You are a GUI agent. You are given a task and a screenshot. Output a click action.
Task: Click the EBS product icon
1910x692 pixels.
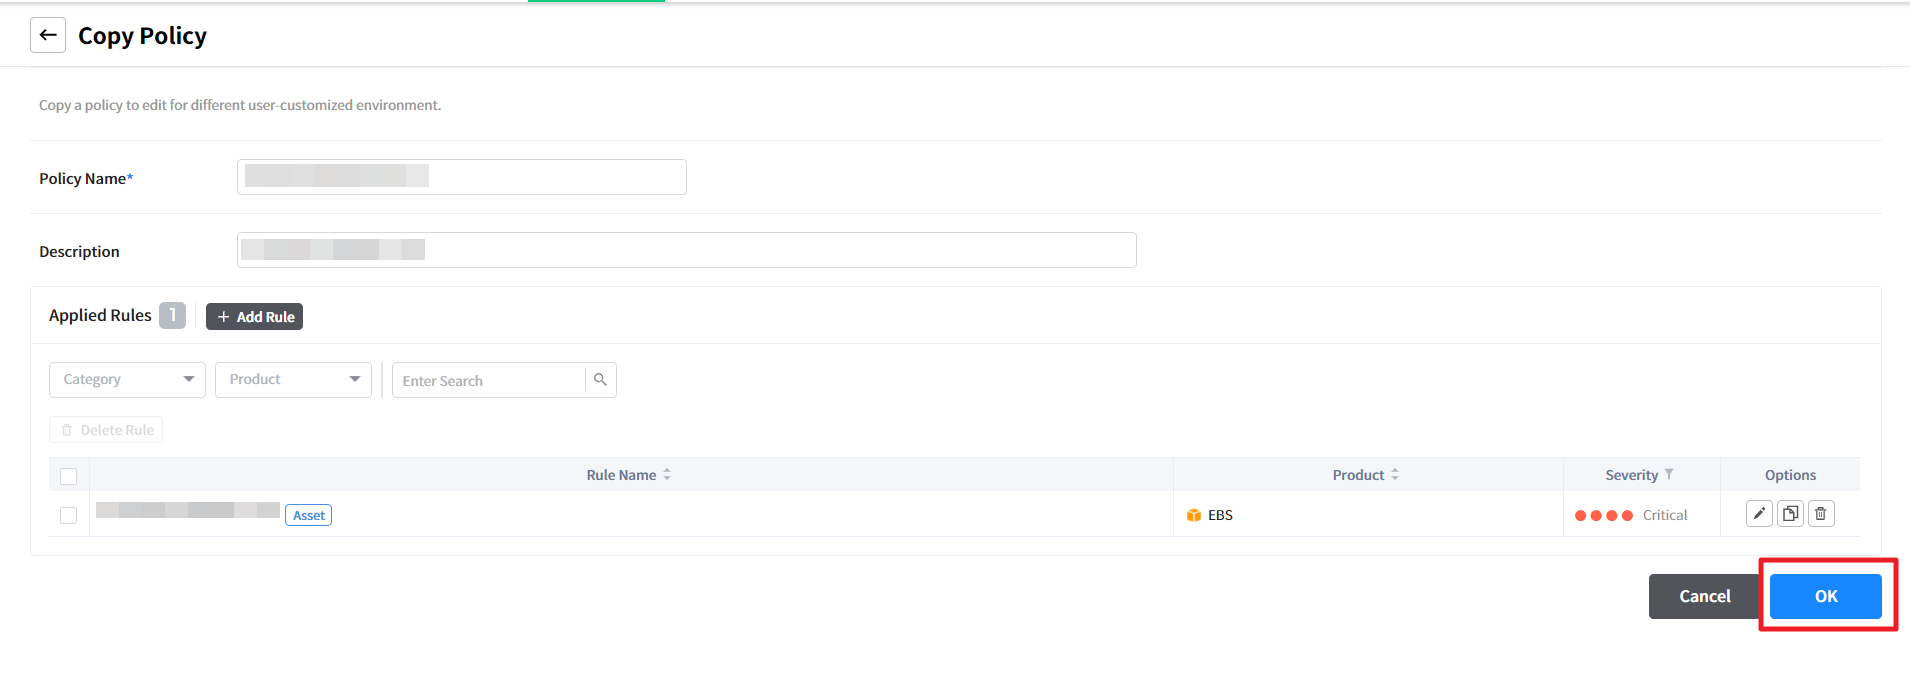point(1194,515)
